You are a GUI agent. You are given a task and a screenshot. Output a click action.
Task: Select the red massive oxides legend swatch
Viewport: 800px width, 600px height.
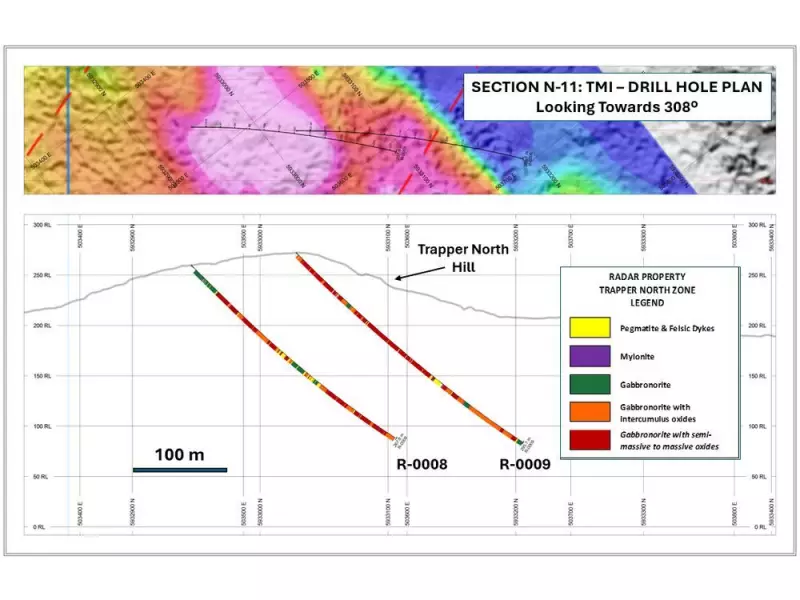coord(590,440)
